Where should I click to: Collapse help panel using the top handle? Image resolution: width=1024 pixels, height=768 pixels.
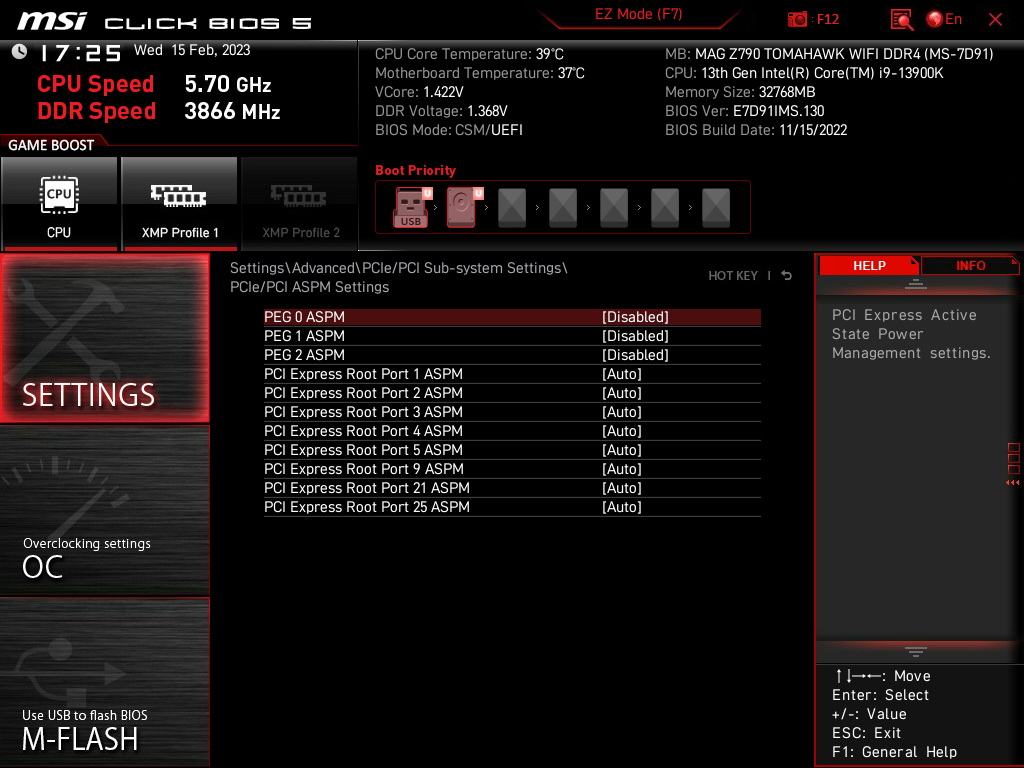[916, 284]
